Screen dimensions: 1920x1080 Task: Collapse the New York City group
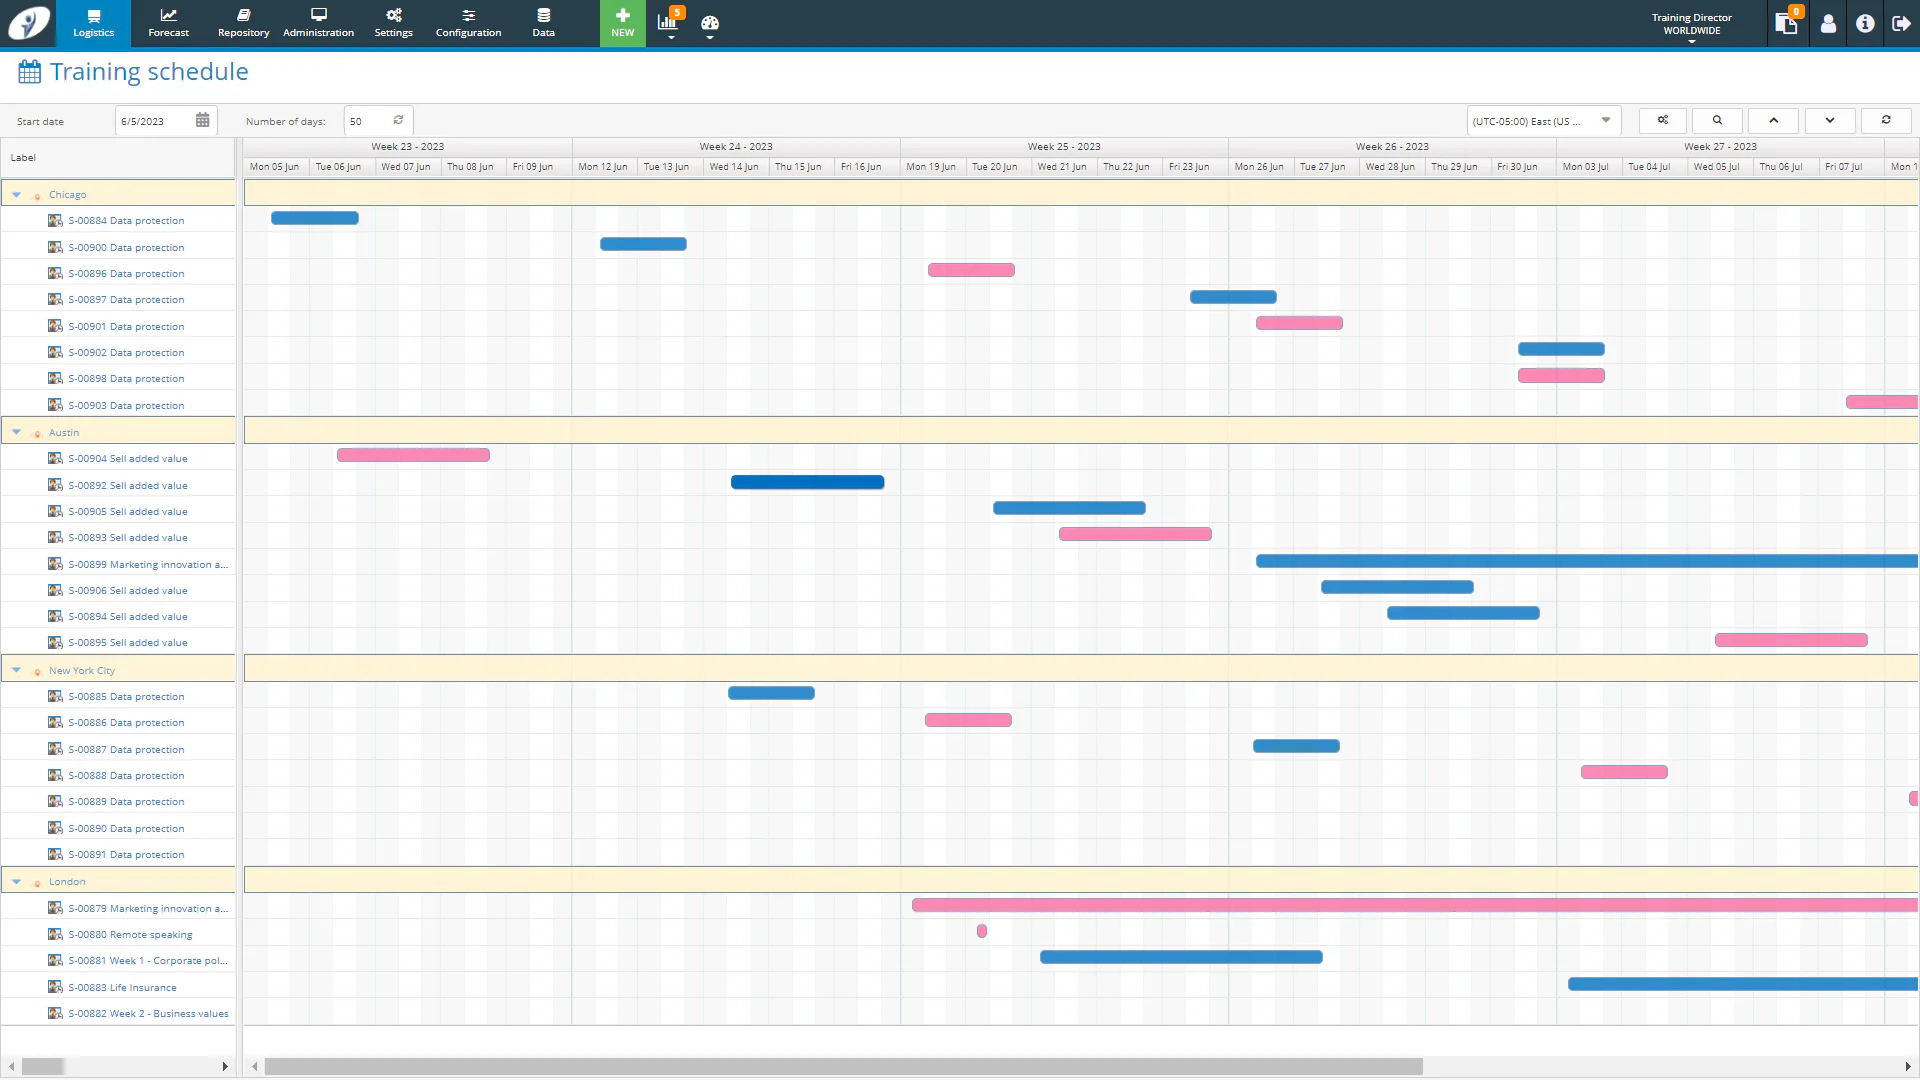pos(16,670)
